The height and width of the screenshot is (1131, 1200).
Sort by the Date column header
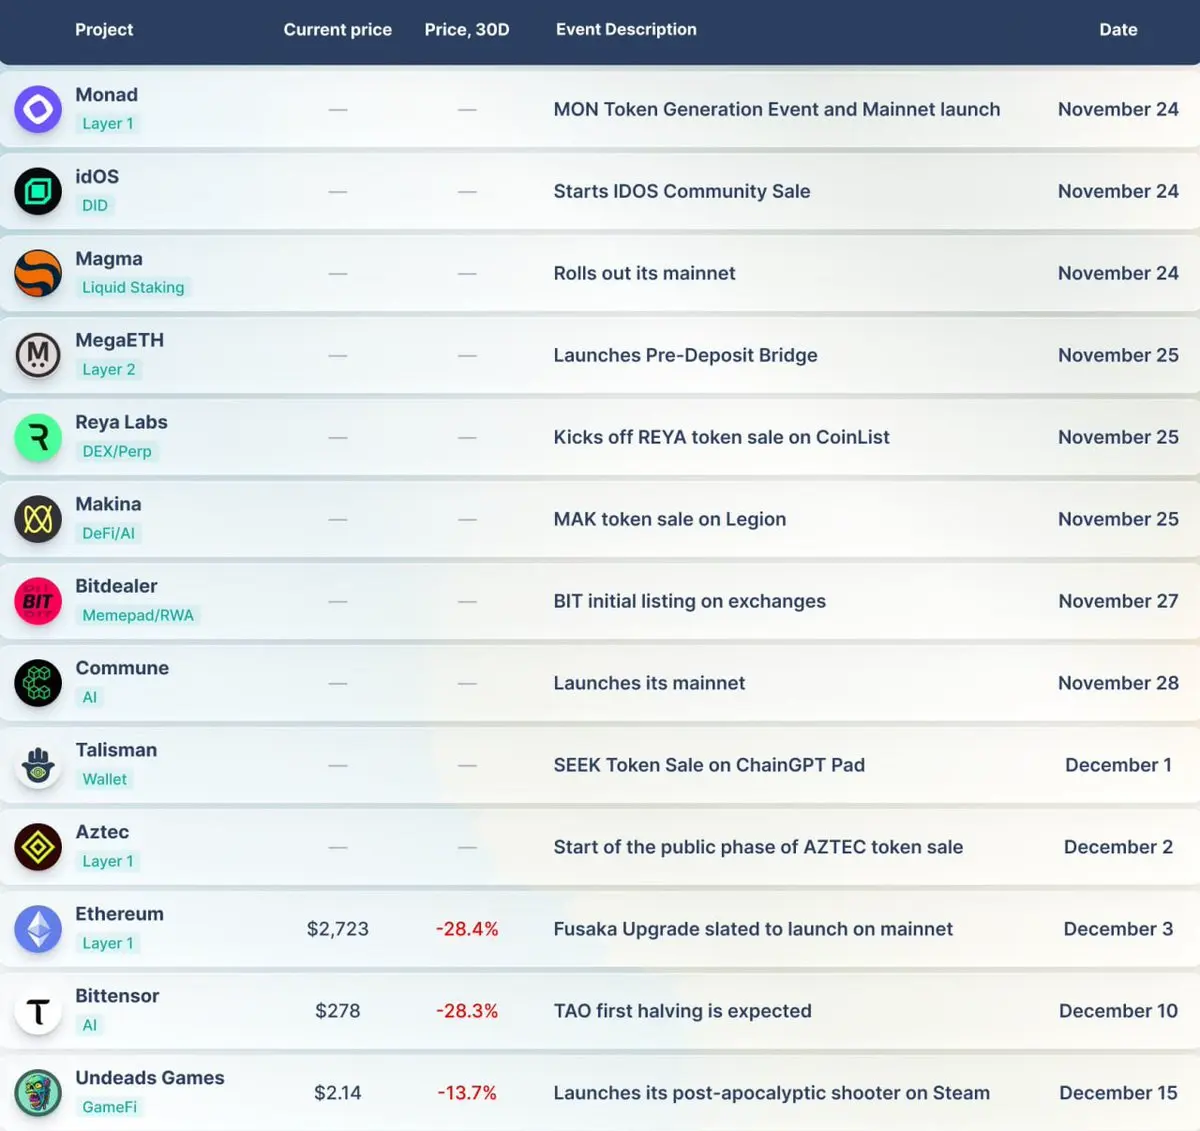point(1118,30)
